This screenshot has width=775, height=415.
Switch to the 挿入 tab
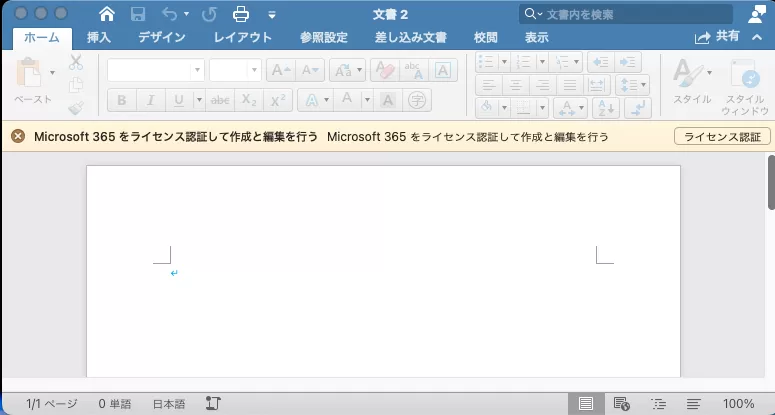click(99, 37)
